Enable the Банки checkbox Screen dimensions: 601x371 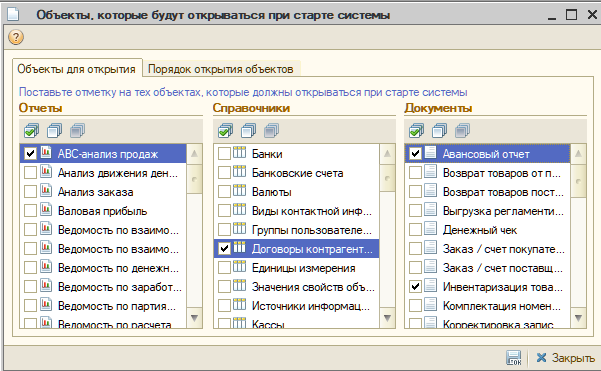(224, 154)
